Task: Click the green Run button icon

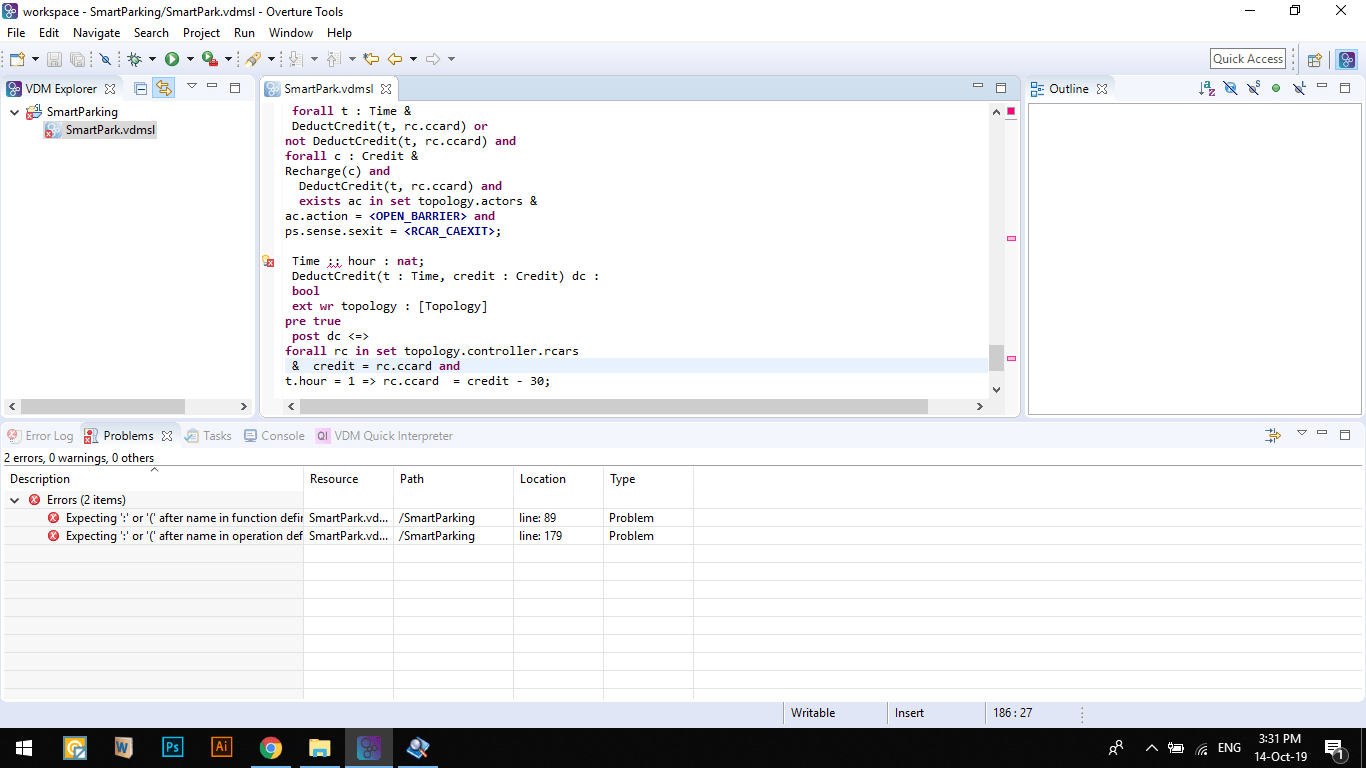Action: (x=172, y=59)
